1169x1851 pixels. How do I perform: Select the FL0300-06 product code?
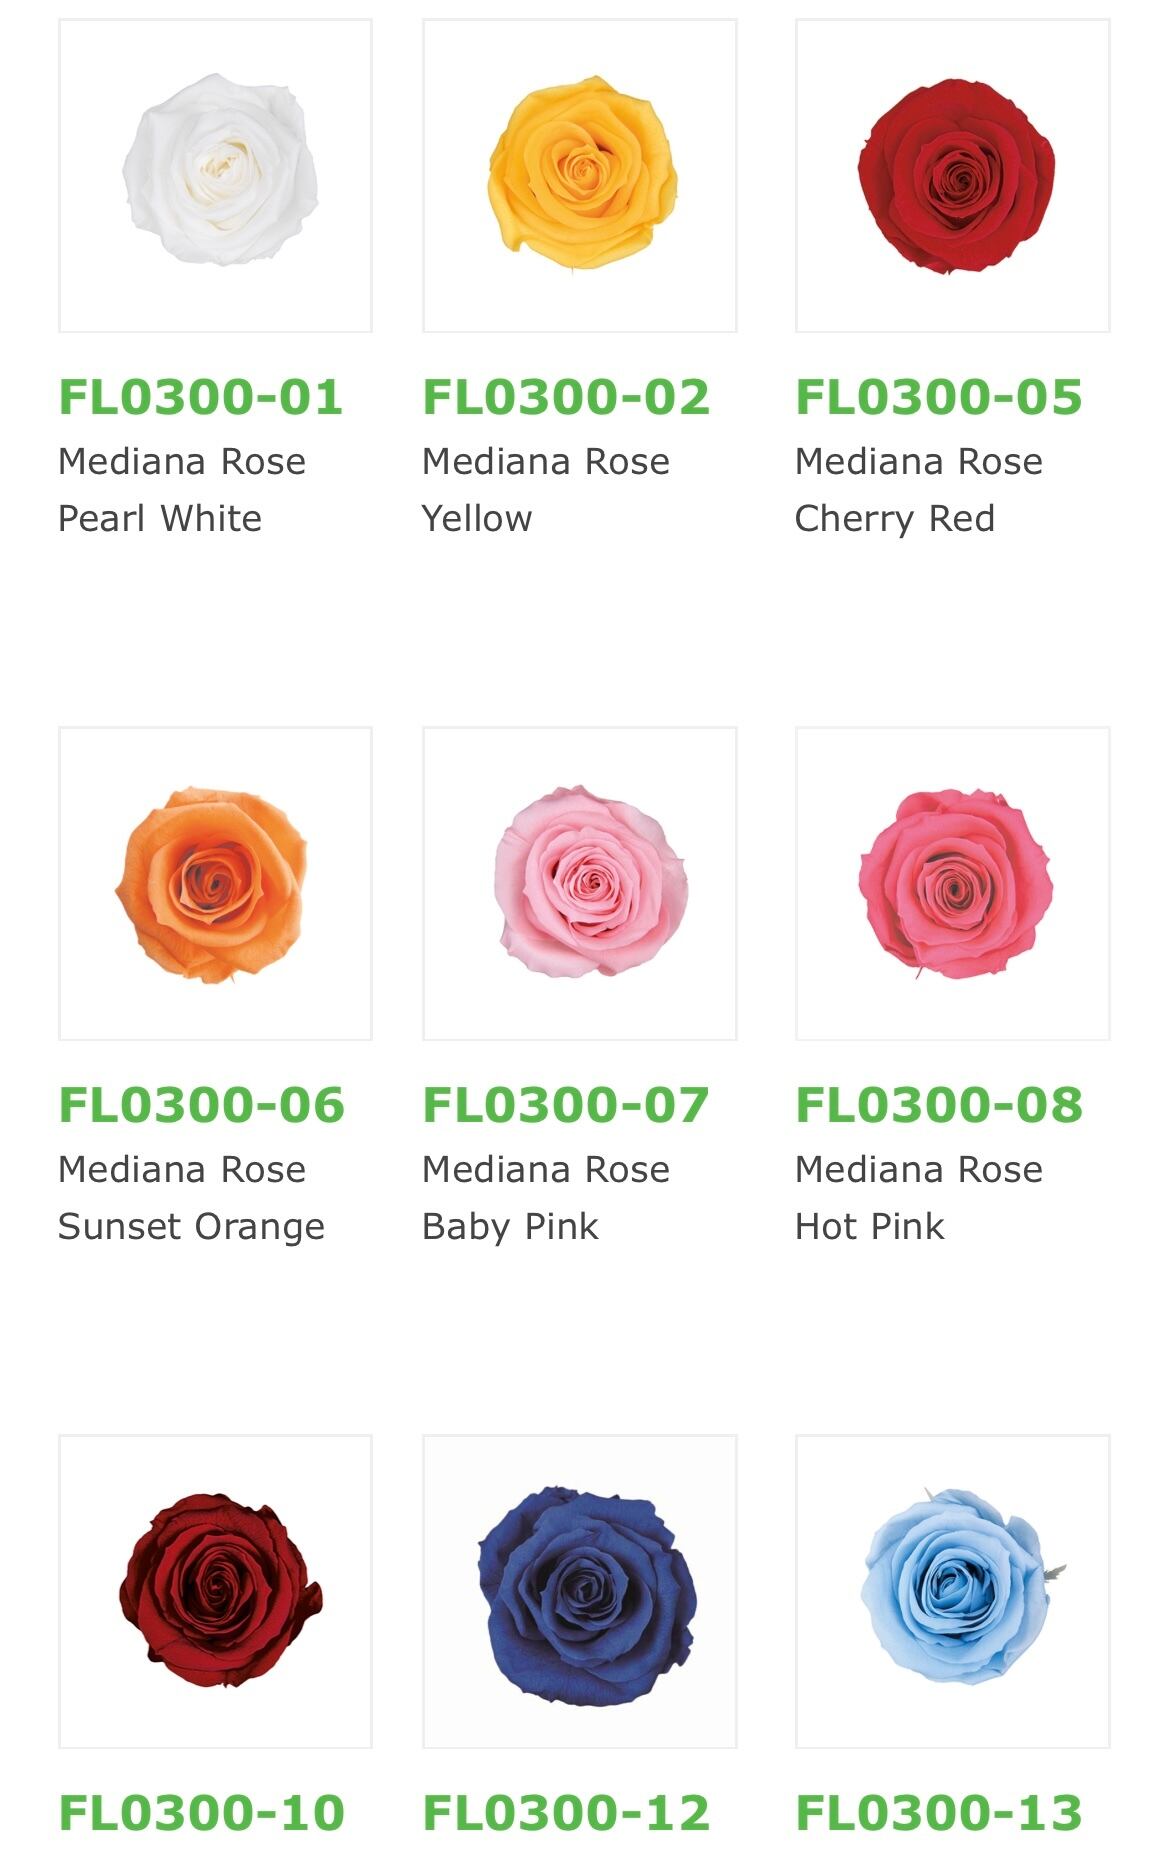point(201,1105)
